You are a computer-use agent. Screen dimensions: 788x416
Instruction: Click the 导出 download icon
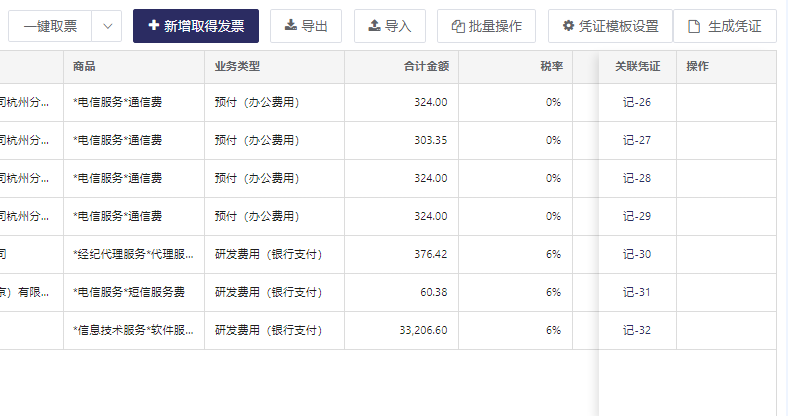(x=290, y=25)
